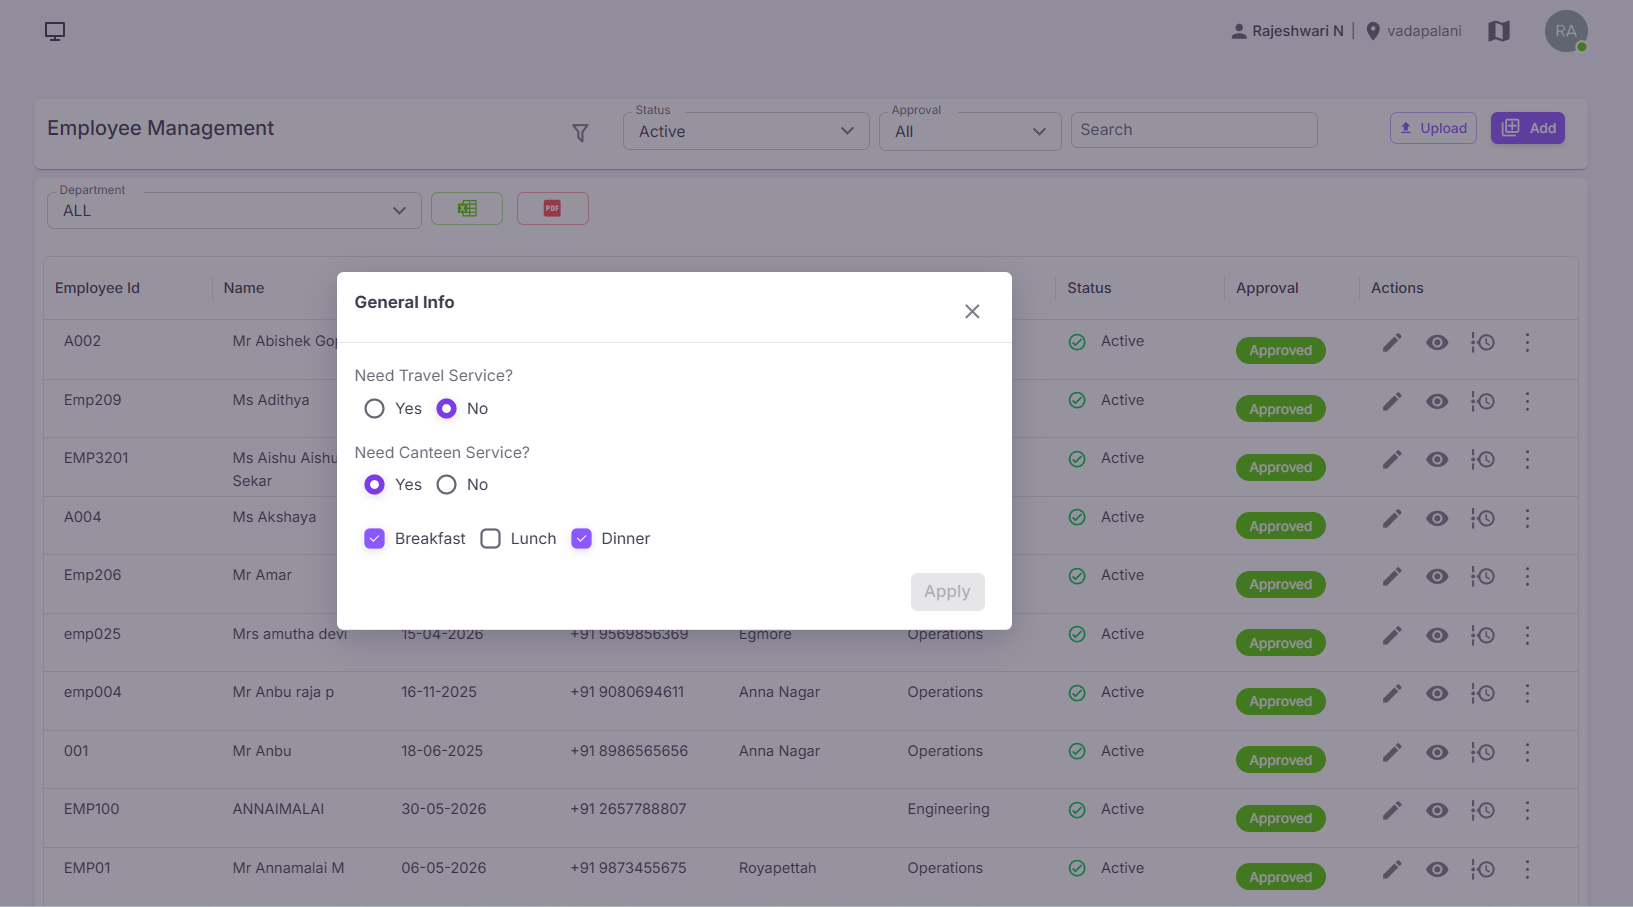
Task: Edit employee A002 with pencil icon
Action: pyautogui.click(x=1392, y=343)
